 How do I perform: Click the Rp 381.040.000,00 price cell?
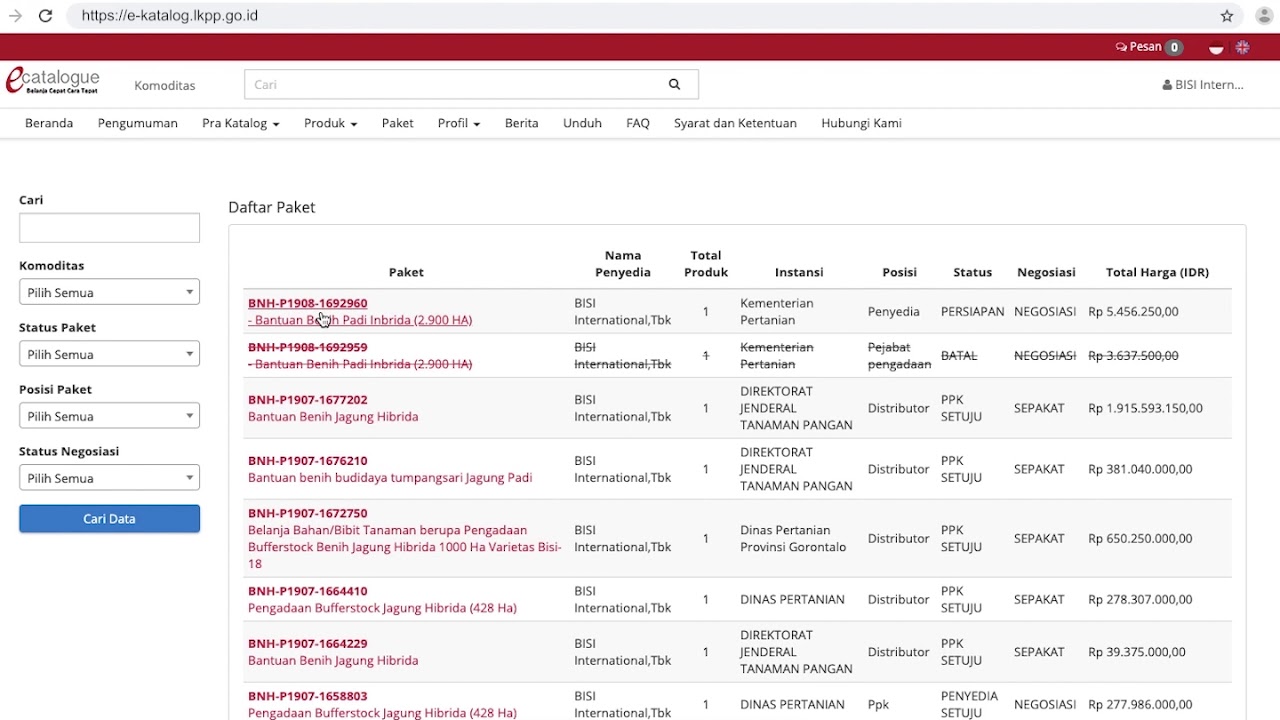pyautogui.click(x=1140, y=469)
